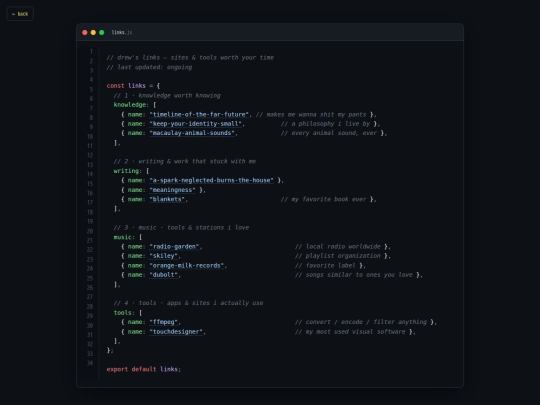Visit the macaulay-animal-sounds link
Image resolution: width=540 pixels, height=405 pixels.
click(x=192, y=133)
